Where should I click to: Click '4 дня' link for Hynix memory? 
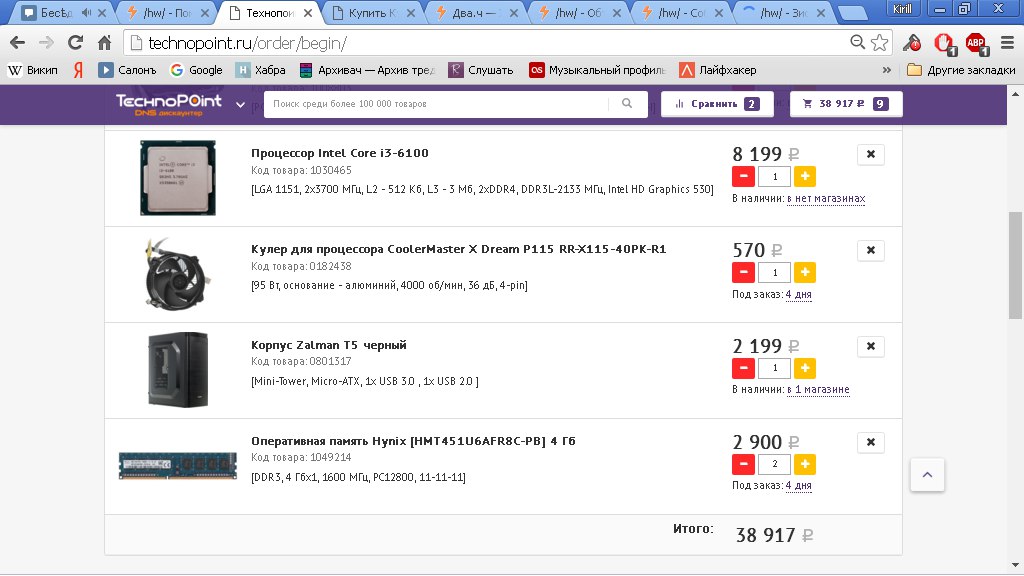(x=799, y=486)
